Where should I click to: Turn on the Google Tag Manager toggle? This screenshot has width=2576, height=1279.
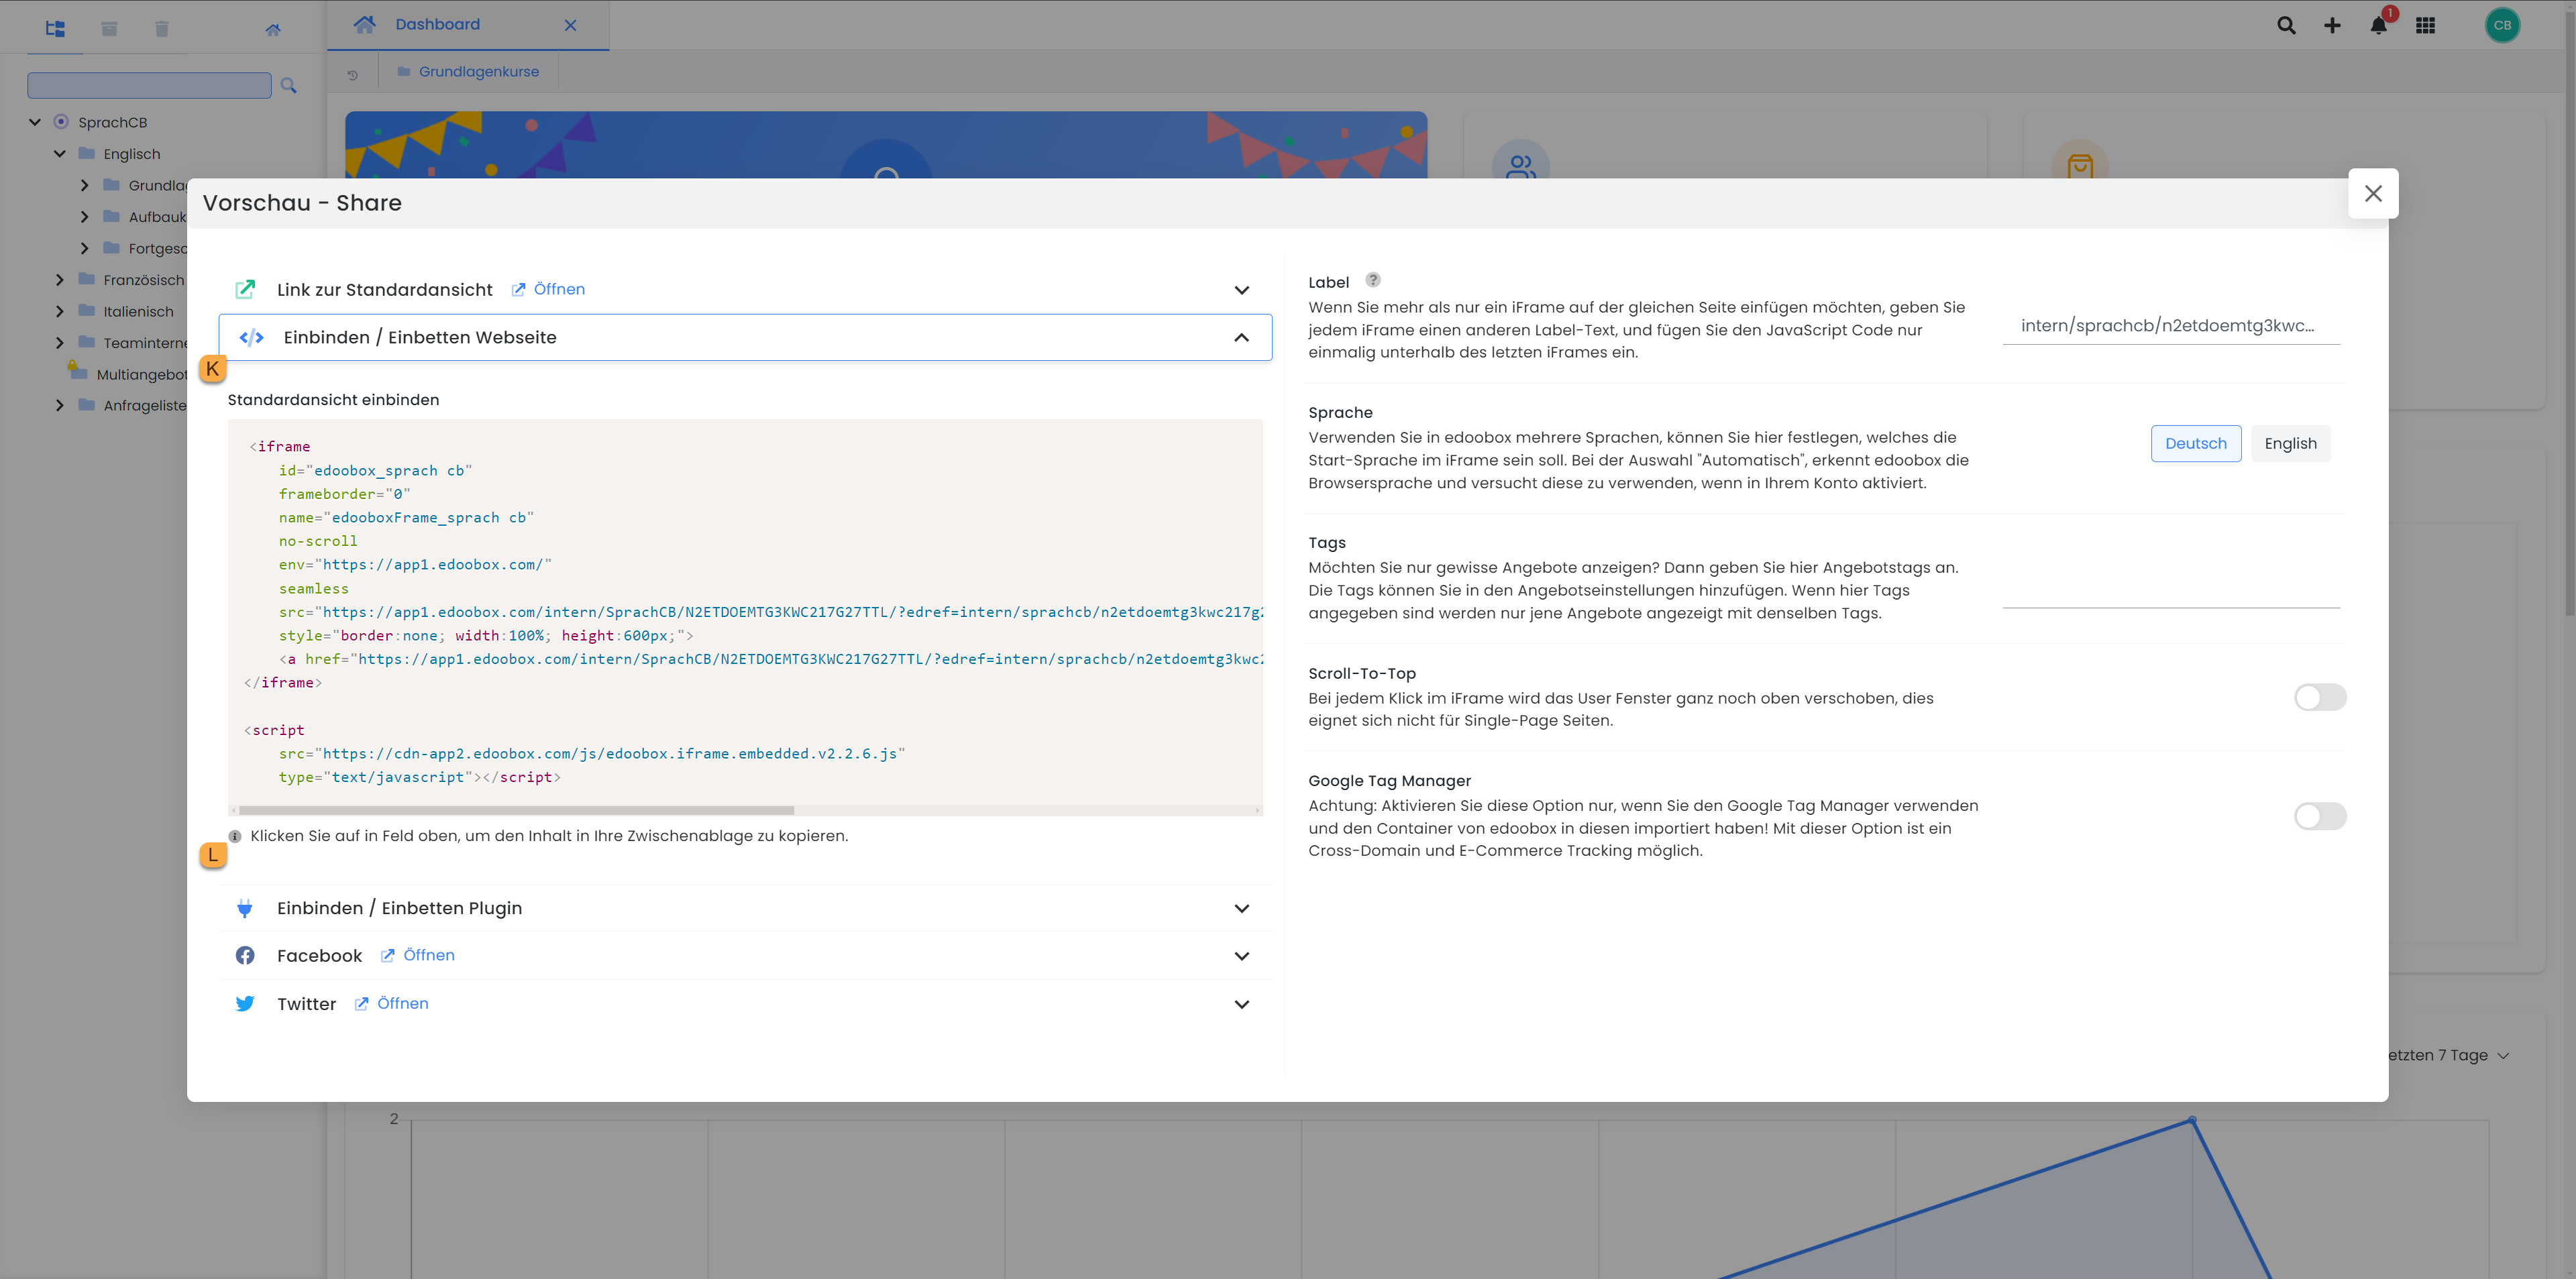tap(2319, 816)
